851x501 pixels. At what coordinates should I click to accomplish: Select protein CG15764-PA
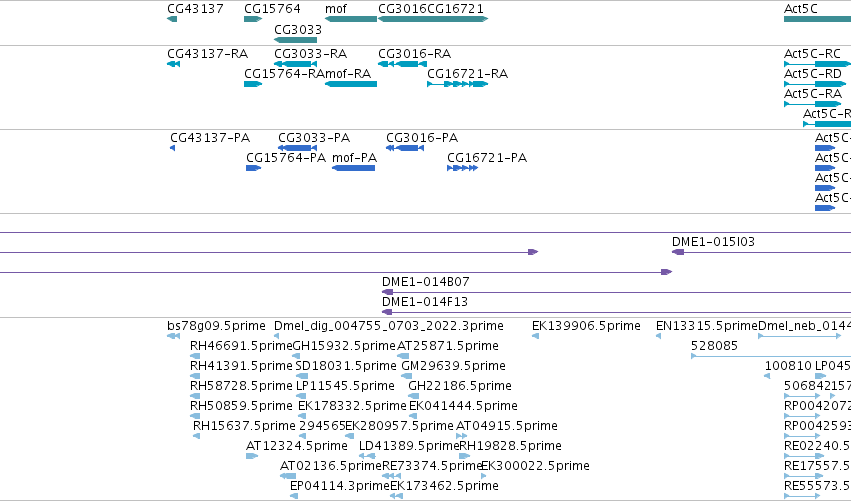253,168
